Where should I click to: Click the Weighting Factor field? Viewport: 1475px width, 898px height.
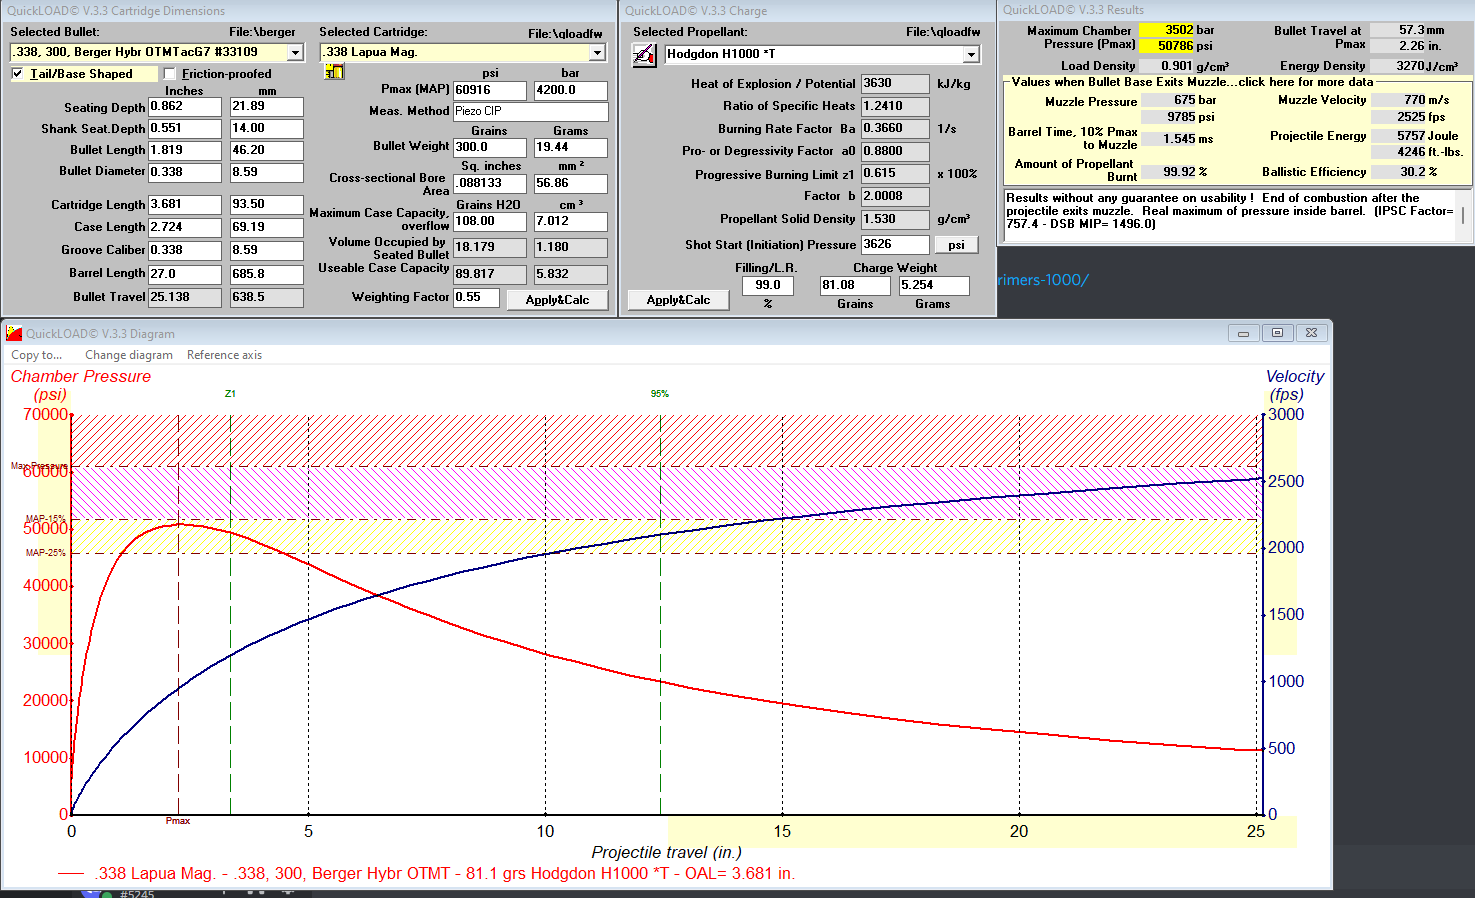tap(476, 297)
